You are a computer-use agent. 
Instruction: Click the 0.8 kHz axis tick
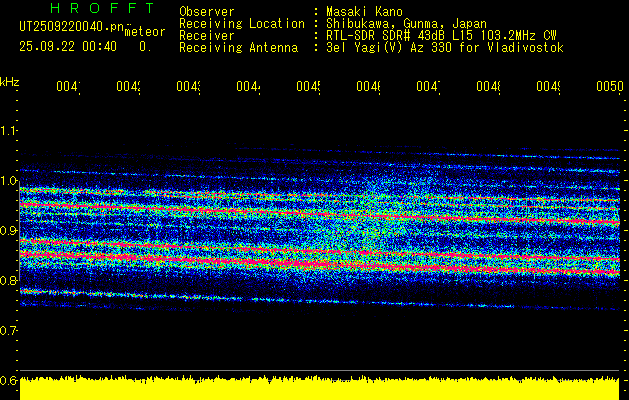coord(9,281)
